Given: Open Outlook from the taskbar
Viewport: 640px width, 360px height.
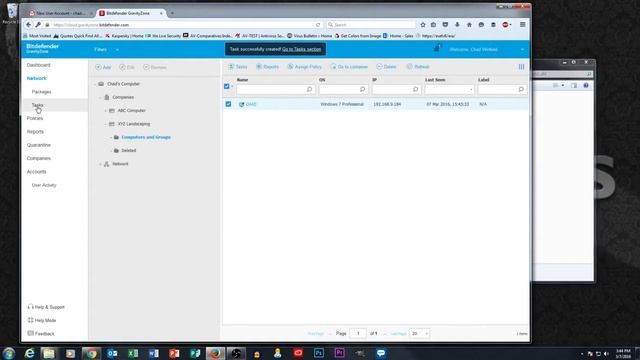Looking at the screenshot, I should point(112,353).
